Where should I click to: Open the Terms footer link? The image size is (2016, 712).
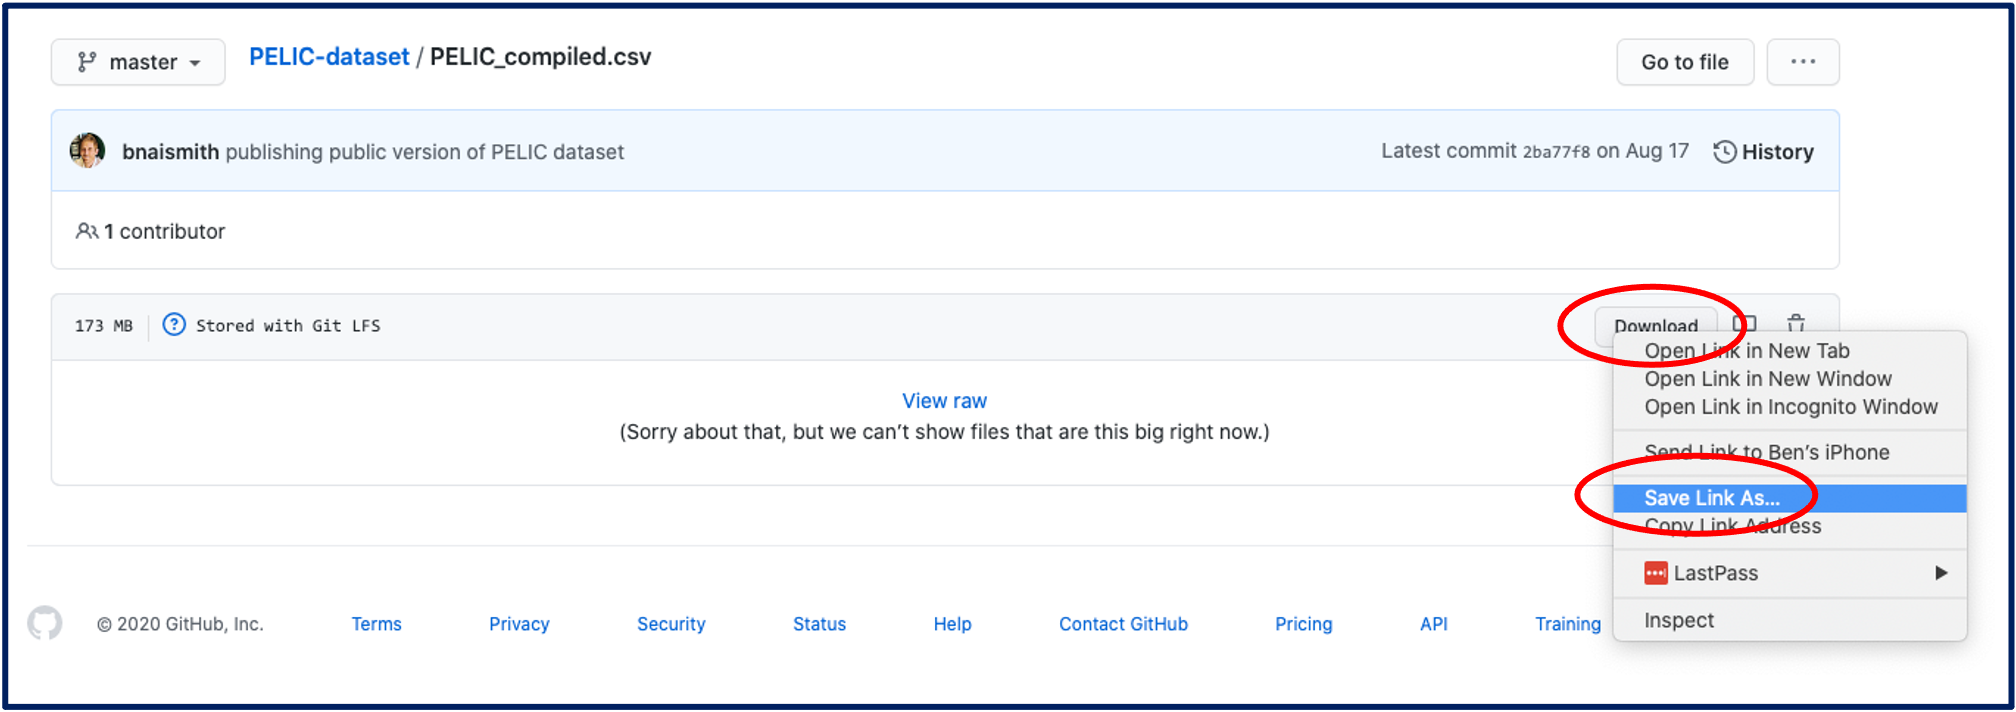(376, 624)
